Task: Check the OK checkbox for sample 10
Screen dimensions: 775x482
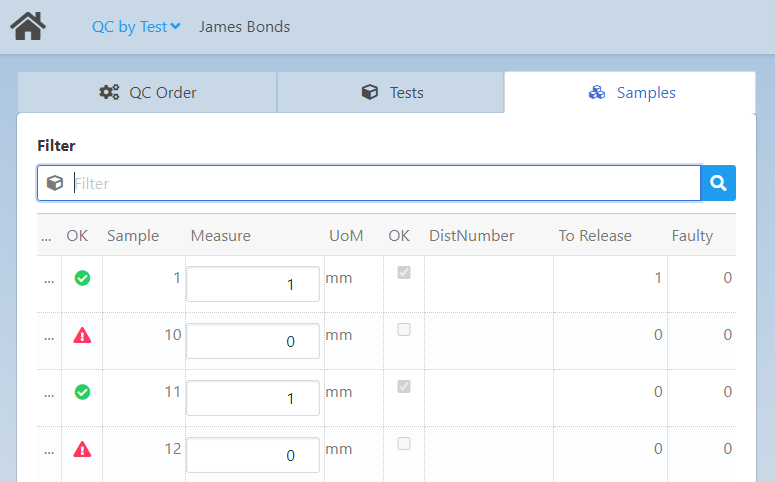Action: (404, 330)
